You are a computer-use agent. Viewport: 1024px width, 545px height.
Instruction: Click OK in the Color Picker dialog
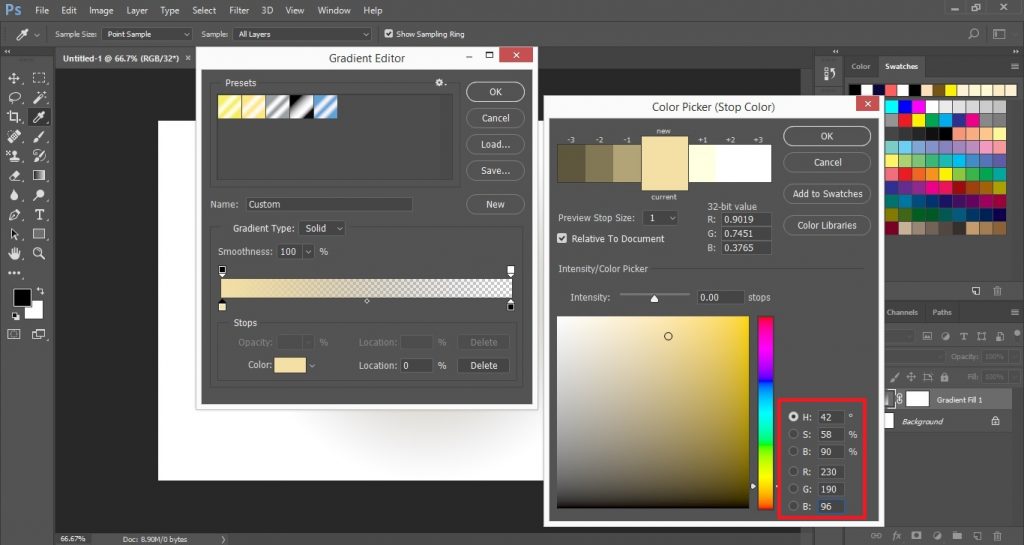(x=827, y=136)
